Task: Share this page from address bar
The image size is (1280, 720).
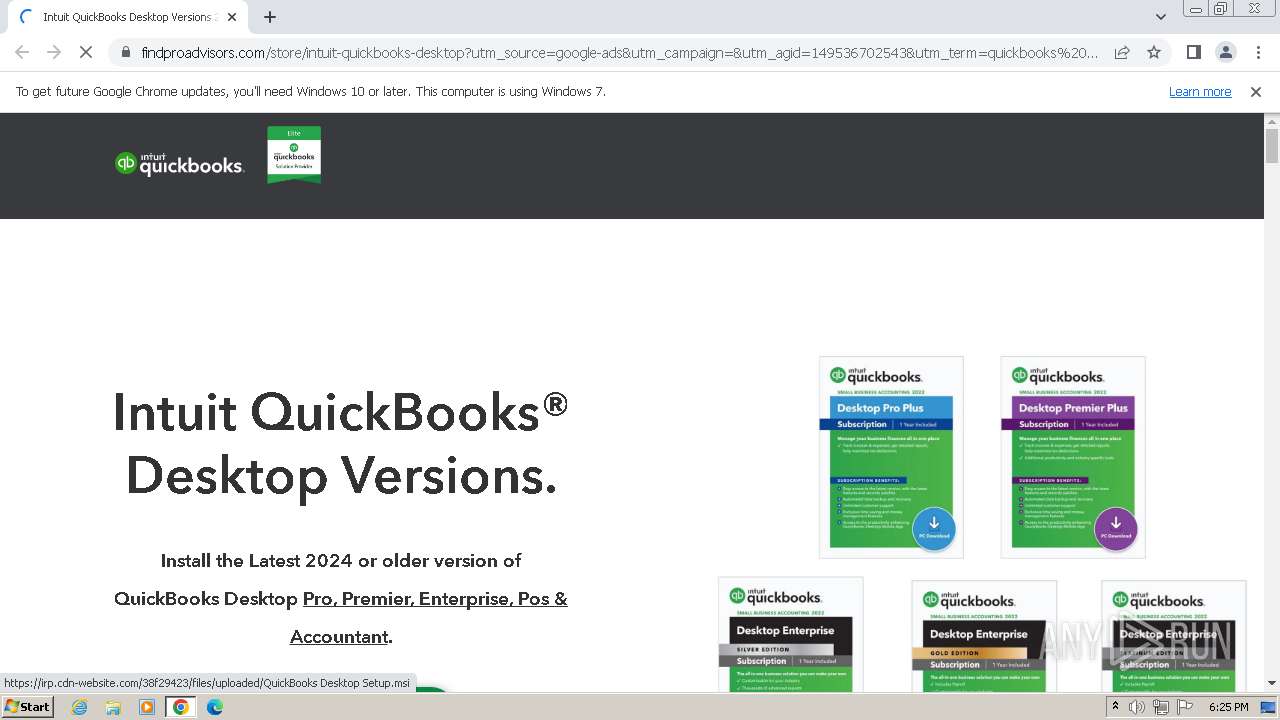Action: click(x=1122, y=52)
